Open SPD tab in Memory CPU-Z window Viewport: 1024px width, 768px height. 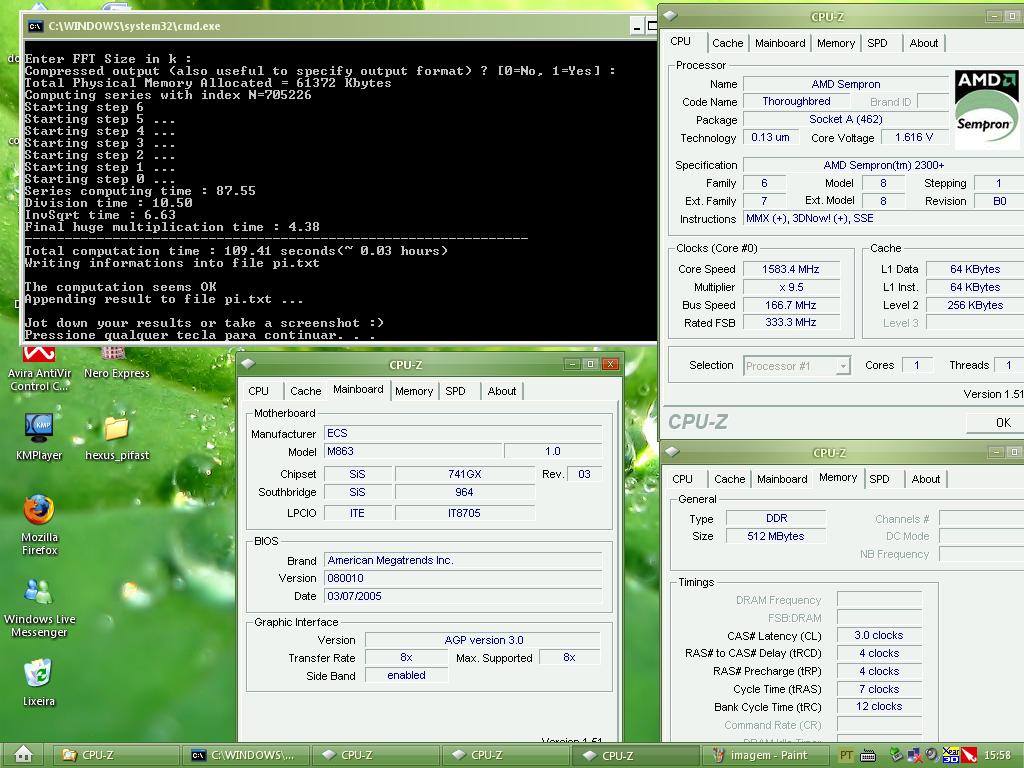[x=879, y=479]
